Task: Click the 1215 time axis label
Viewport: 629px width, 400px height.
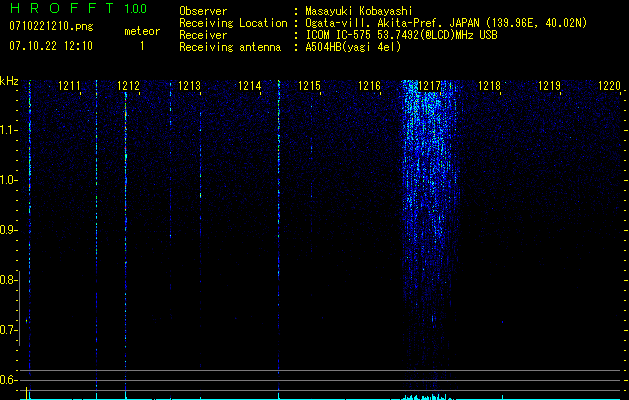Action: (309, 86)
